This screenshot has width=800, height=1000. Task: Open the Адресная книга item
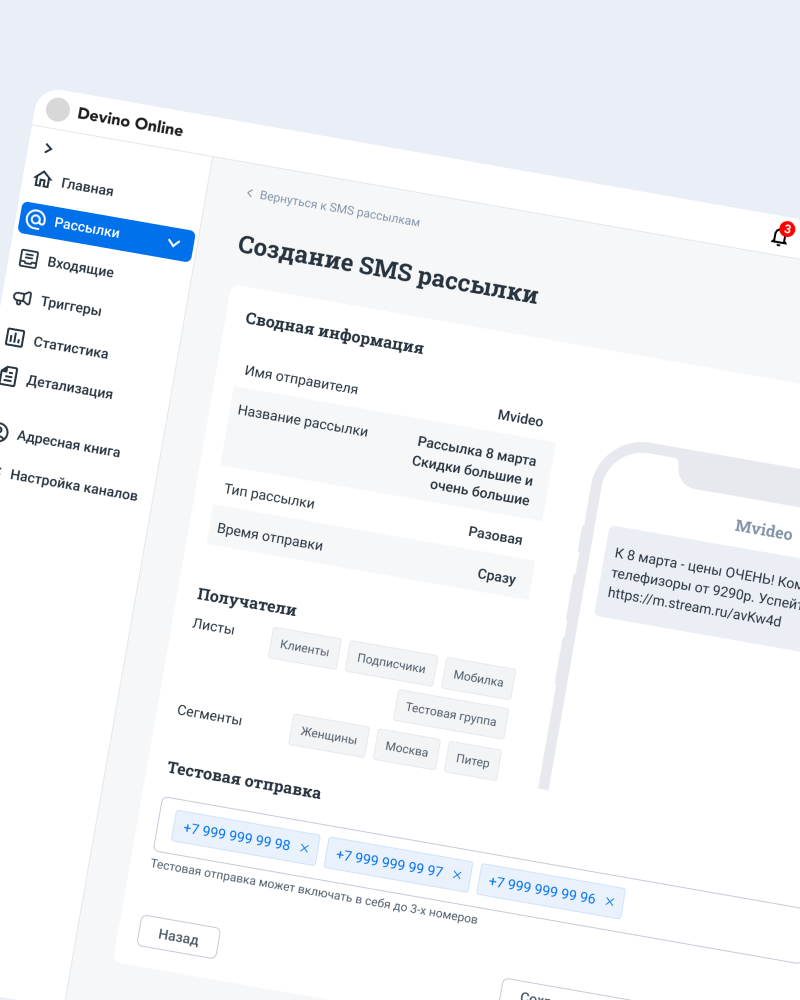(68, 443)
